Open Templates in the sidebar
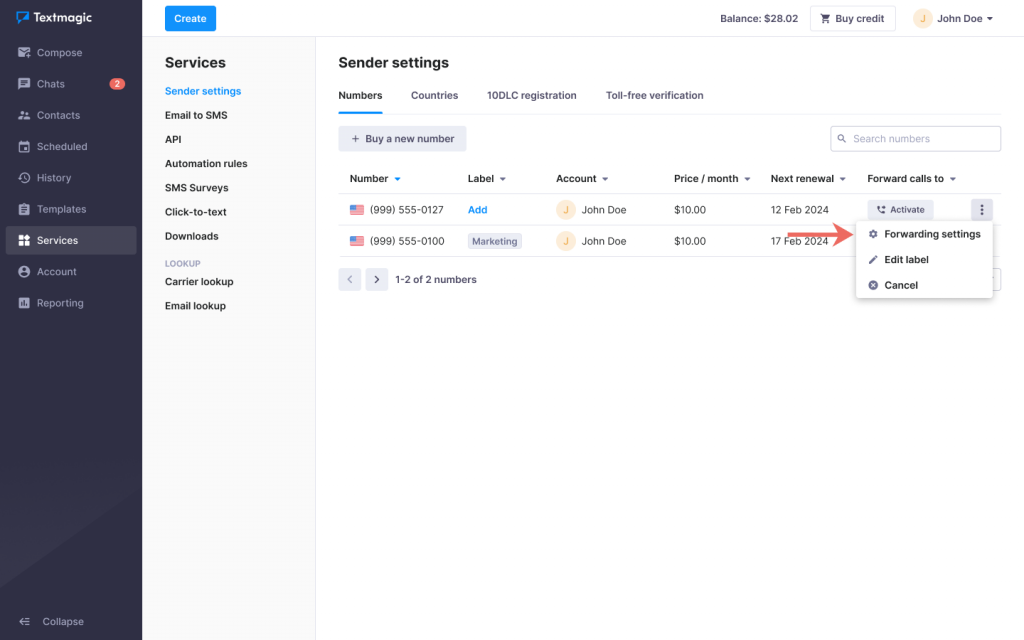The height and width of the screenshot is (640, 1024). (x=61, y=209)
